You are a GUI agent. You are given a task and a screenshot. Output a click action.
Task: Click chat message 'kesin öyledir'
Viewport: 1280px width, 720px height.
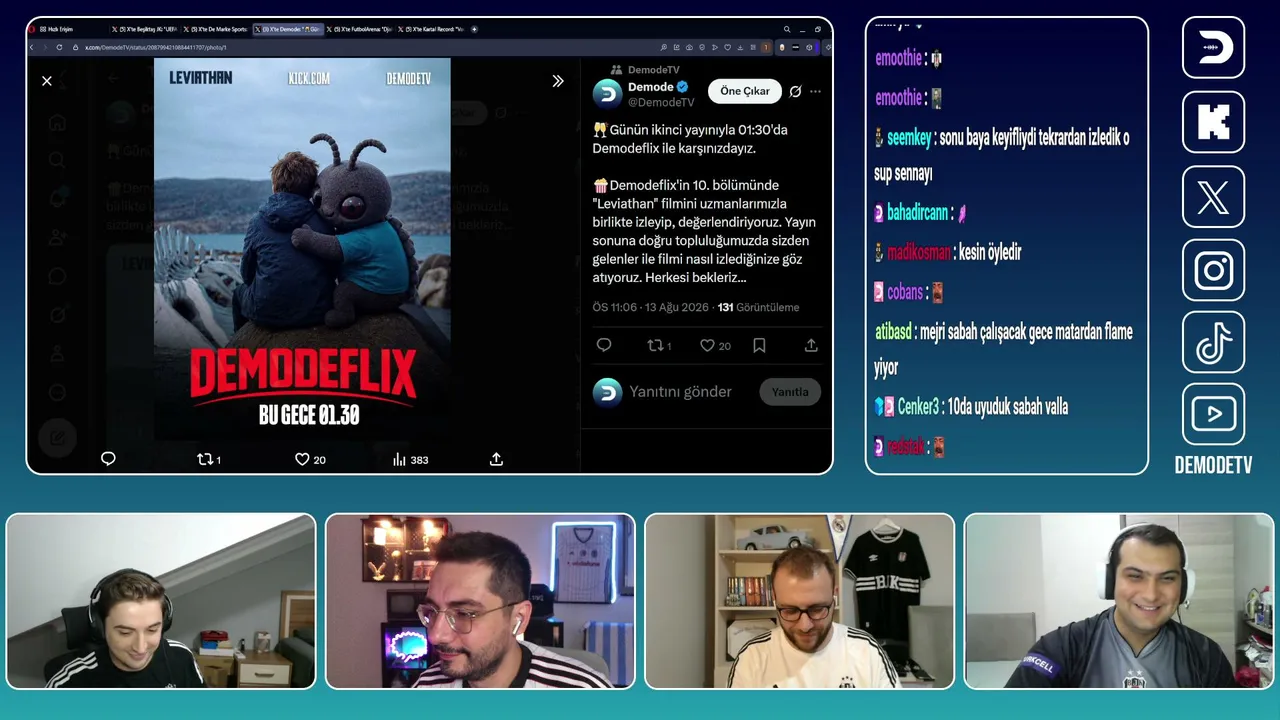(x=990, y=253)
